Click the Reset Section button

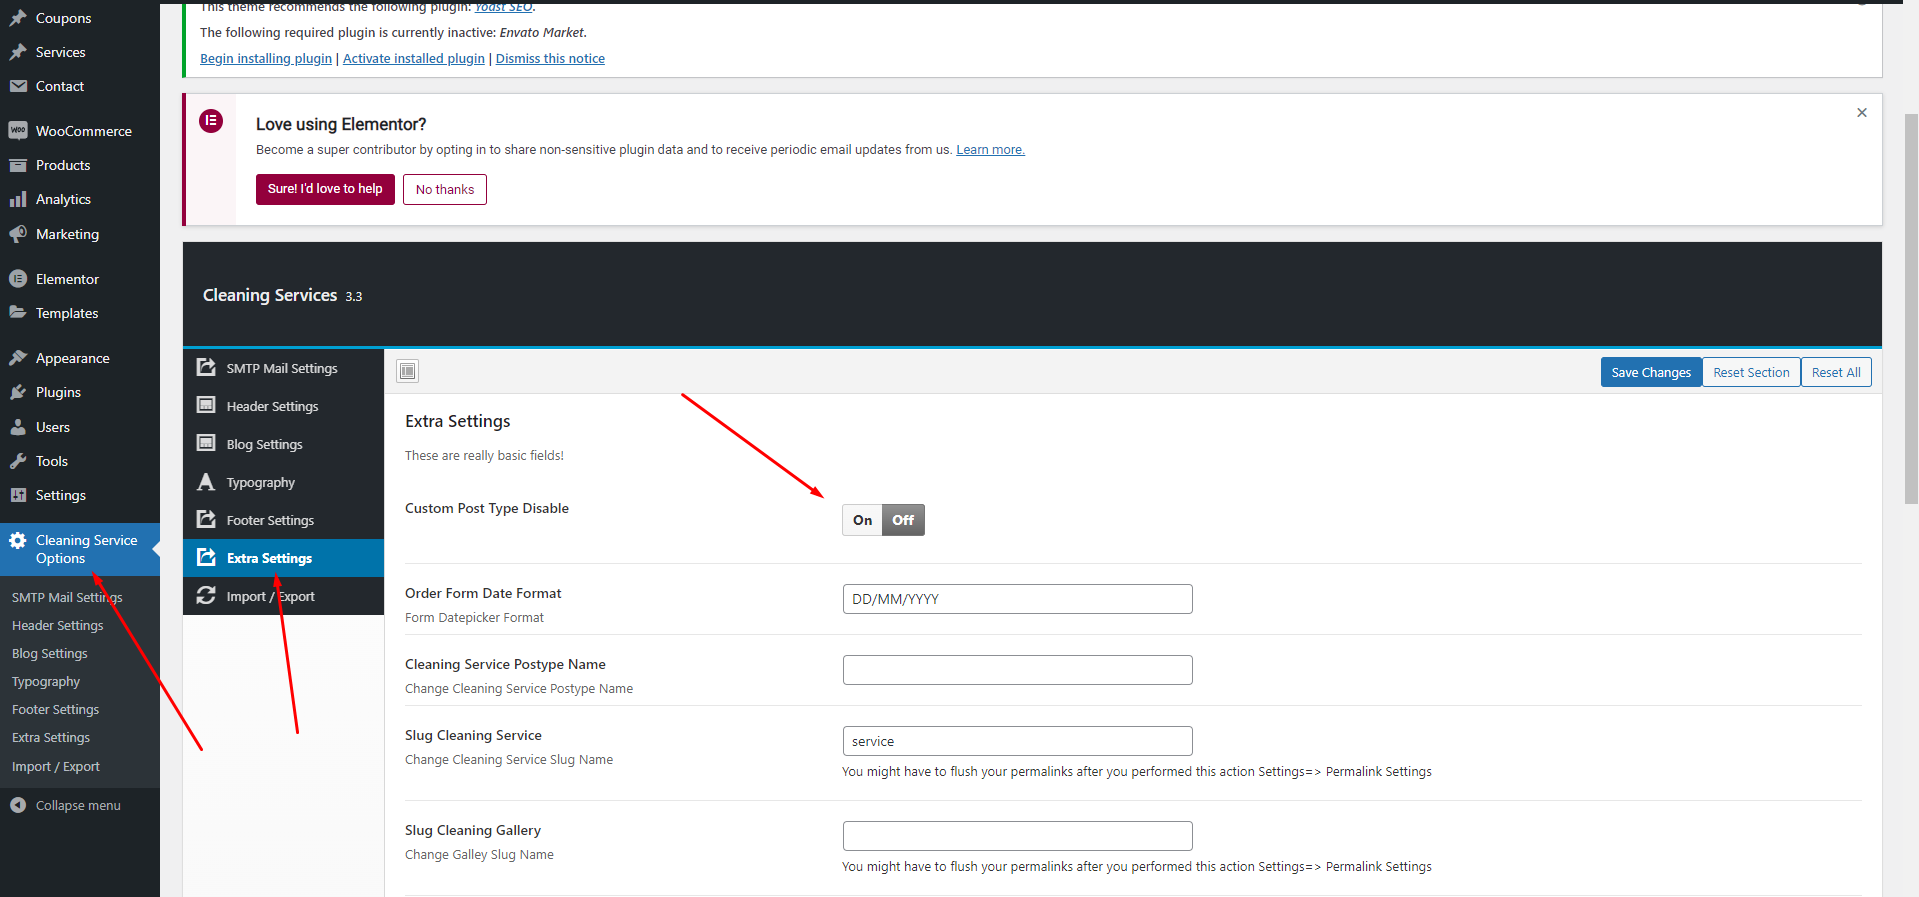[x=1751, y=372]
